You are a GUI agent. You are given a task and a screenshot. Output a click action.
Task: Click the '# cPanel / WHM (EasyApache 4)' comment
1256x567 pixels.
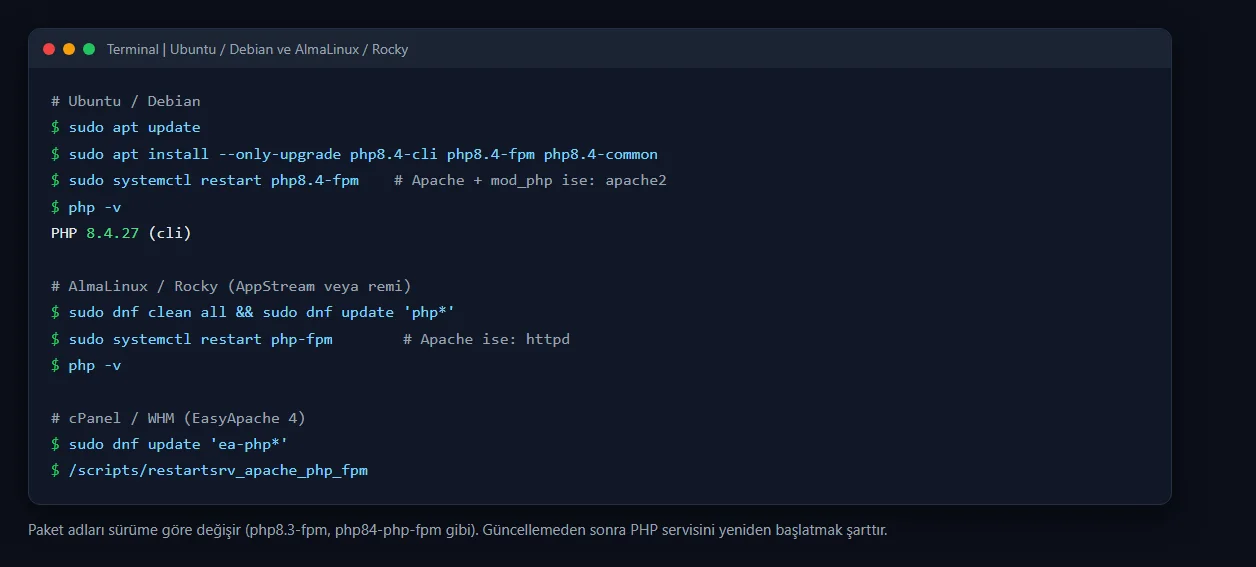pyautogui.click(x=178, y=418)
